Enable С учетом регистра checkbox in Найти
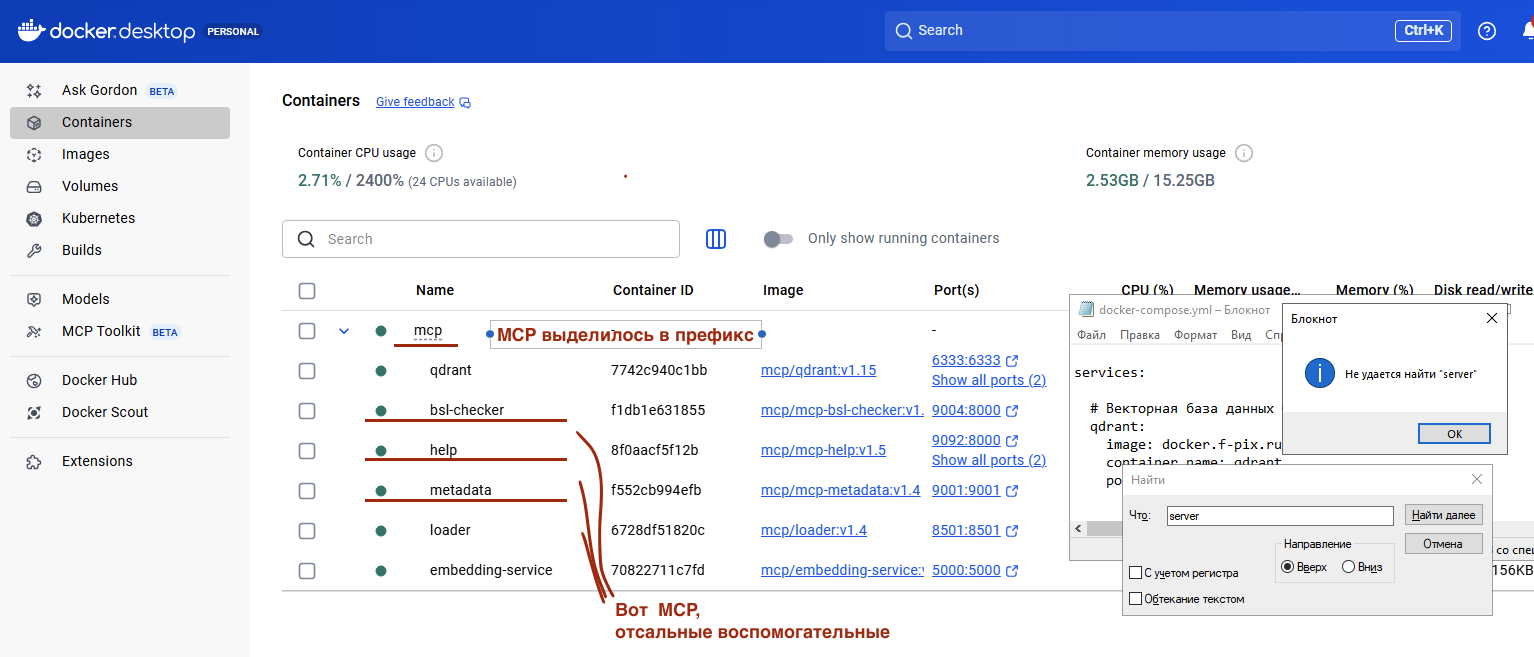1534x657 pixels. [1135, 573]
